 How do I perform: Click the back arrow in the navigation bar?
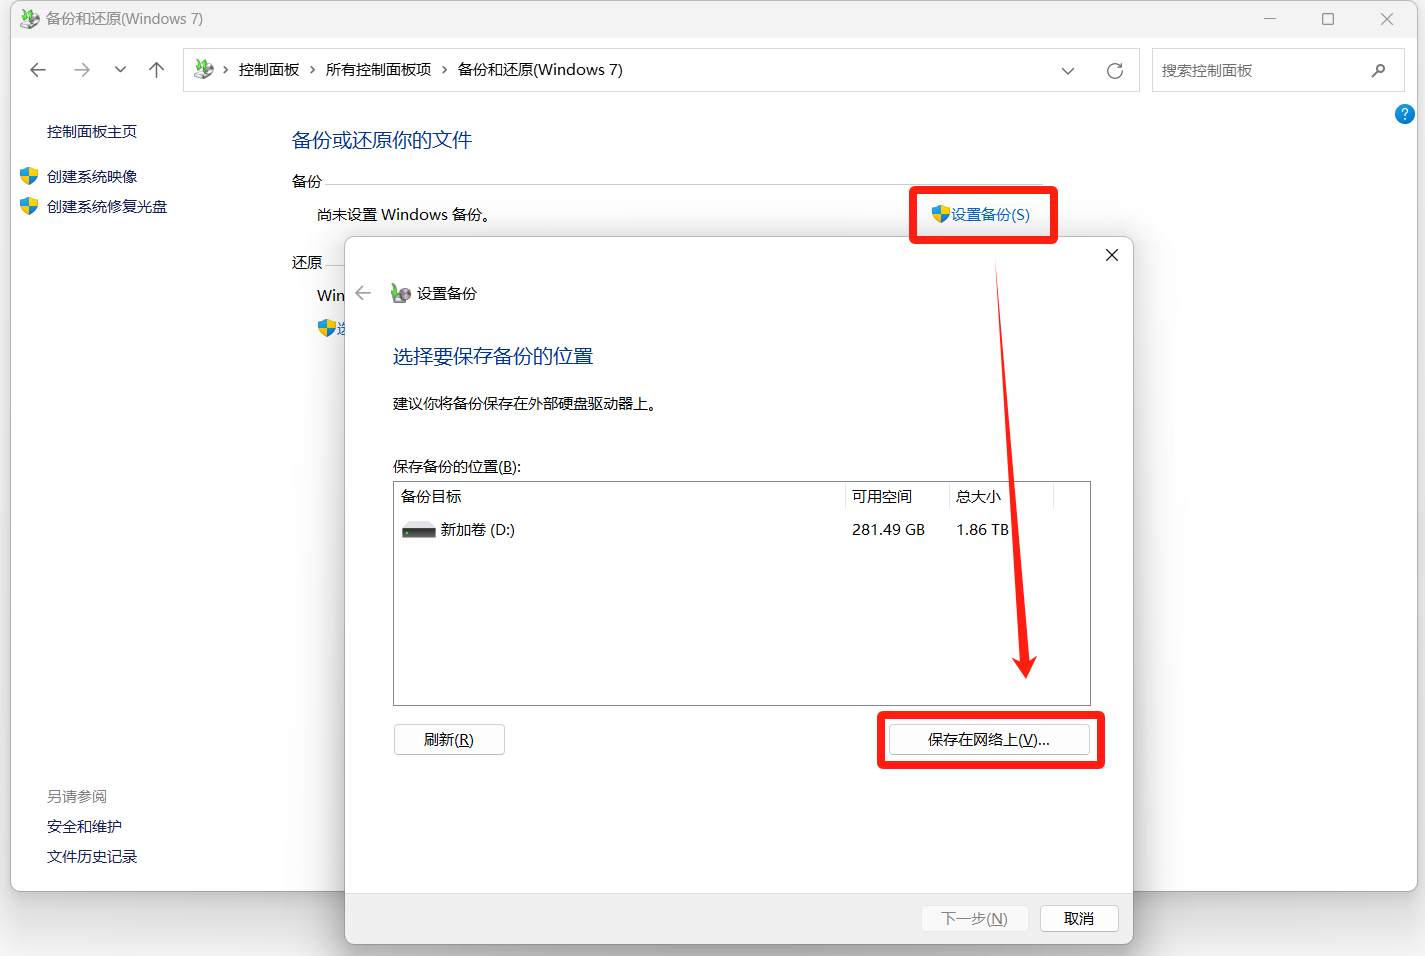(38, 70)
